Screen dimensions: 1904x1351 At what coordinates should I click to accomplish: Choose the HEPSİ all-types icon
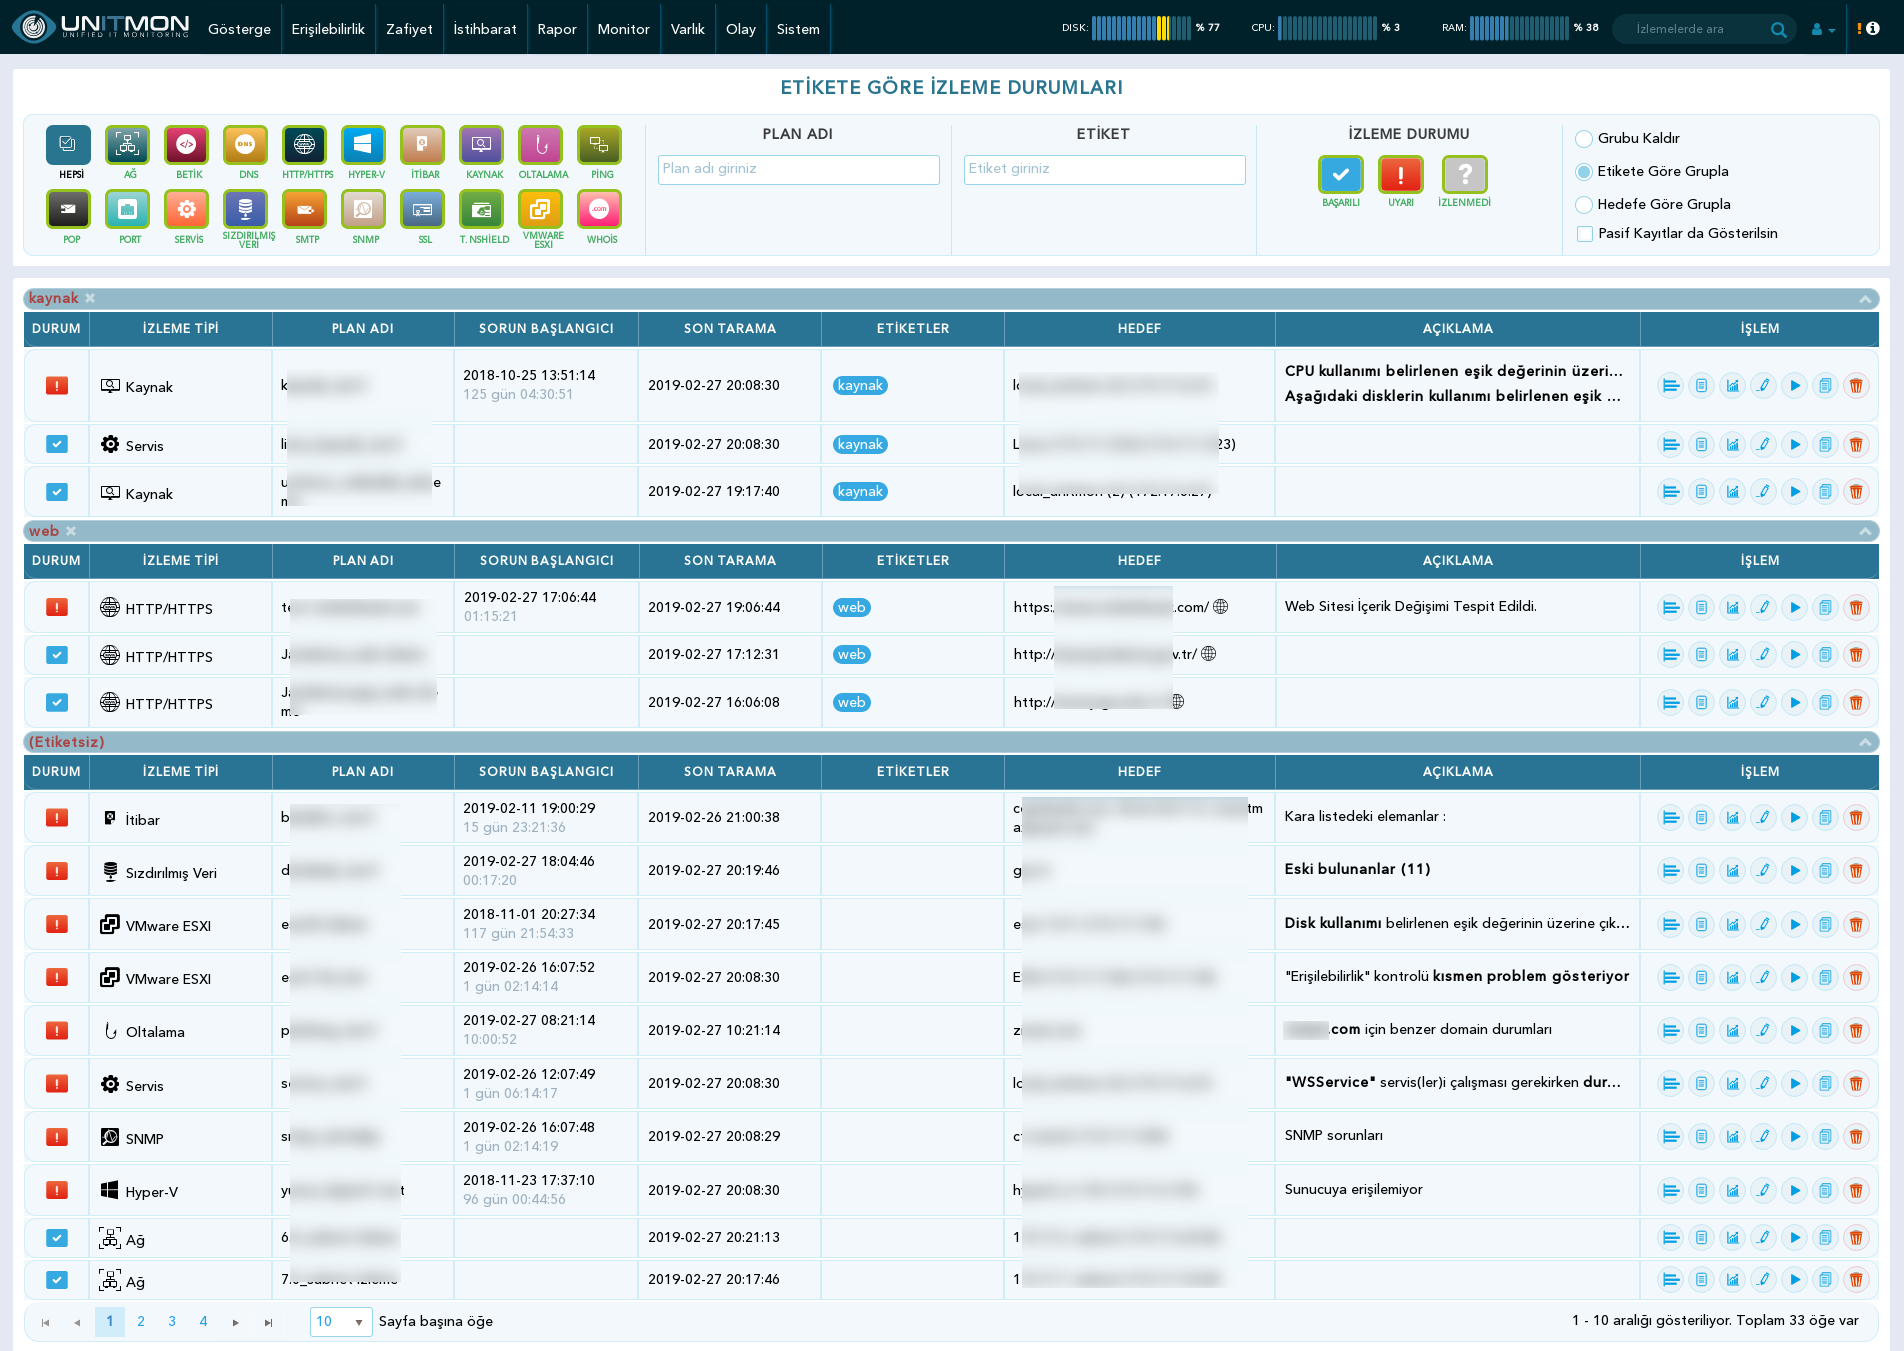(68, 145)
